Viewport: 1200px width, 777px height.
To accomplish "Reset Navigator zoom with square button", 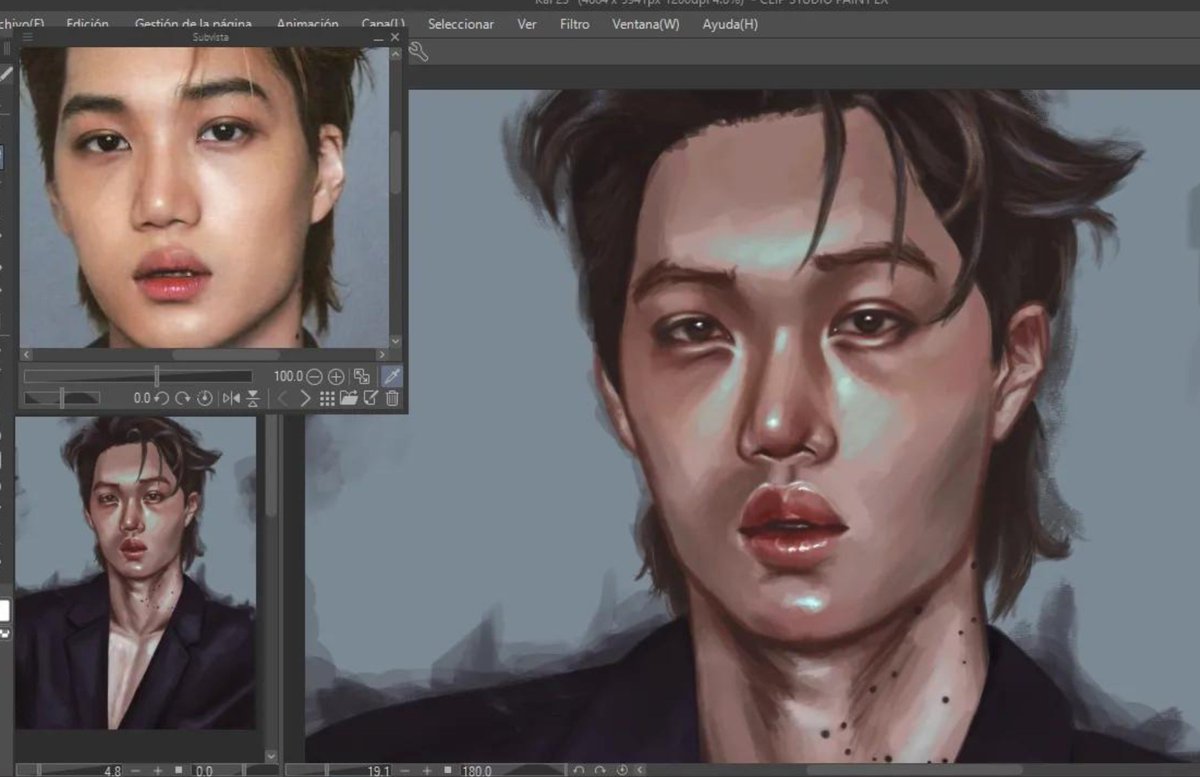I will pyautogui.click(x=178, y=770).
